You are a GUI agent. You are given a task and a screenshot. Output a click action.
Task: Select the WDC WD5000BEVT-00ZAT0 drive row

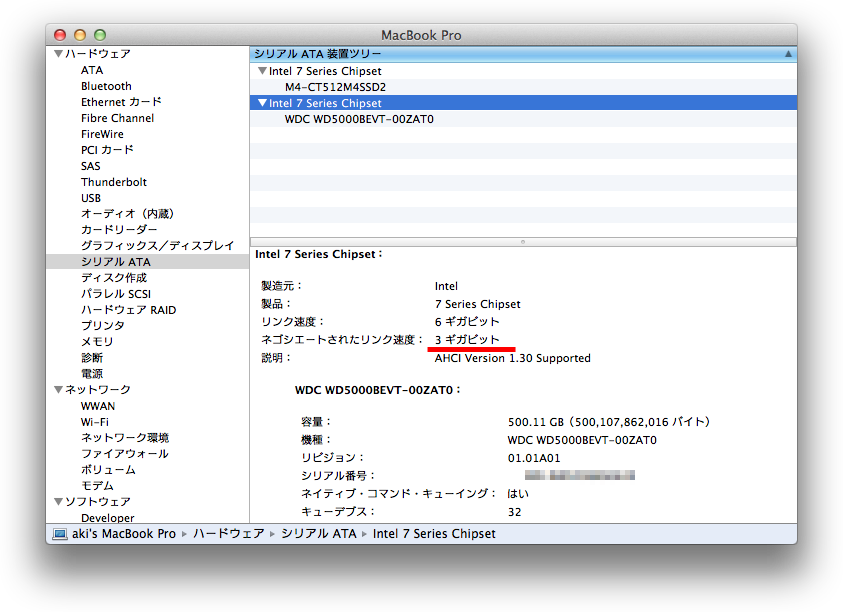click(523, 119)
